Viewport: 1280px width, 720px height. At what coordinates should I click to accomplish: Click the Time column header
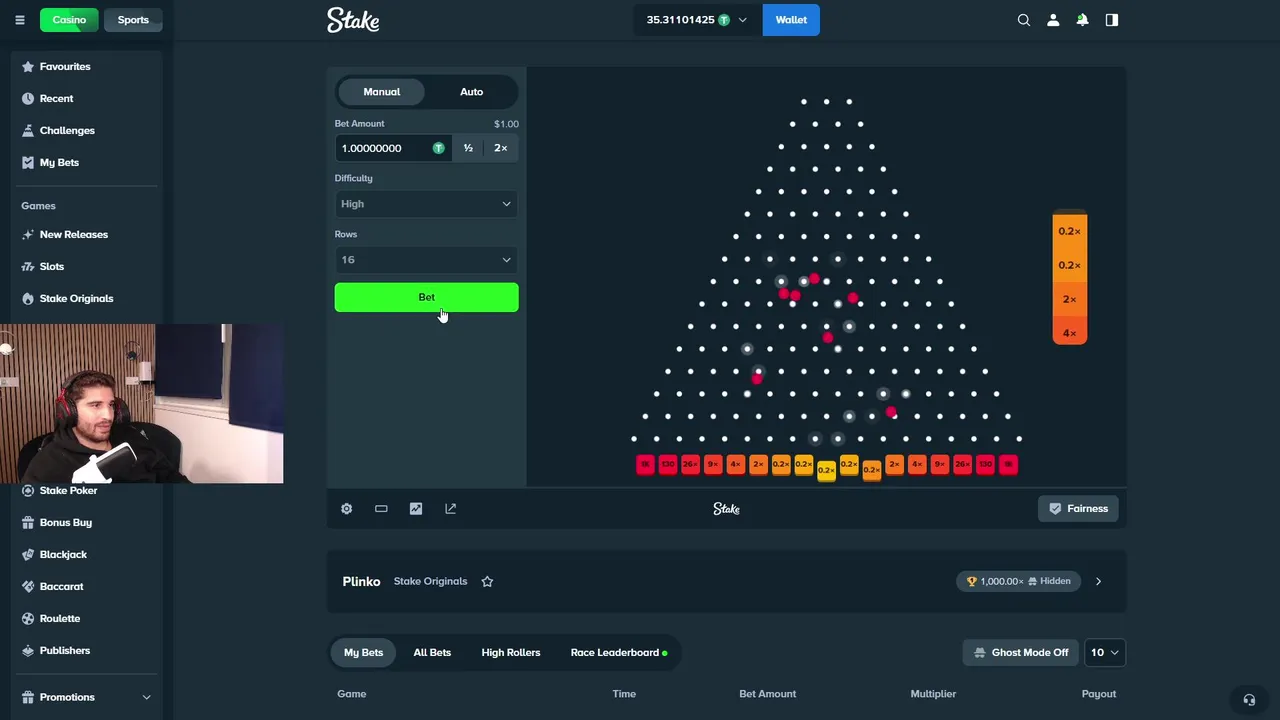(624, 694)
